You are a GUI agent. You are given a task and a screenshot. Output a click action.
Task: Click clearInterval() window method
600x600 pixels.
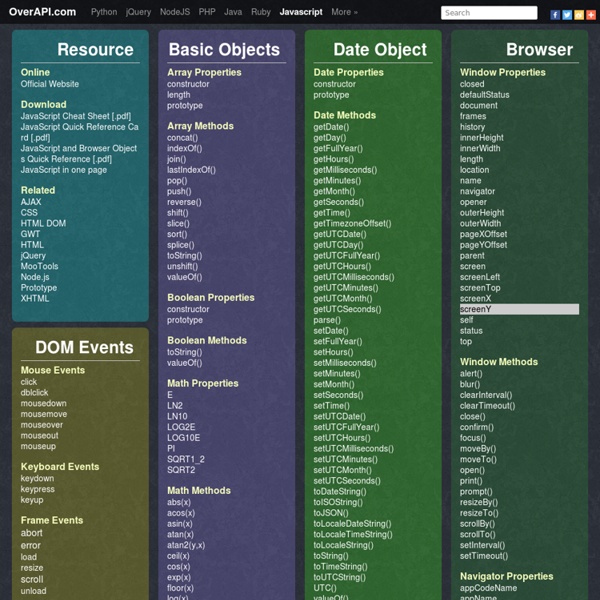(x=486, y=395)
